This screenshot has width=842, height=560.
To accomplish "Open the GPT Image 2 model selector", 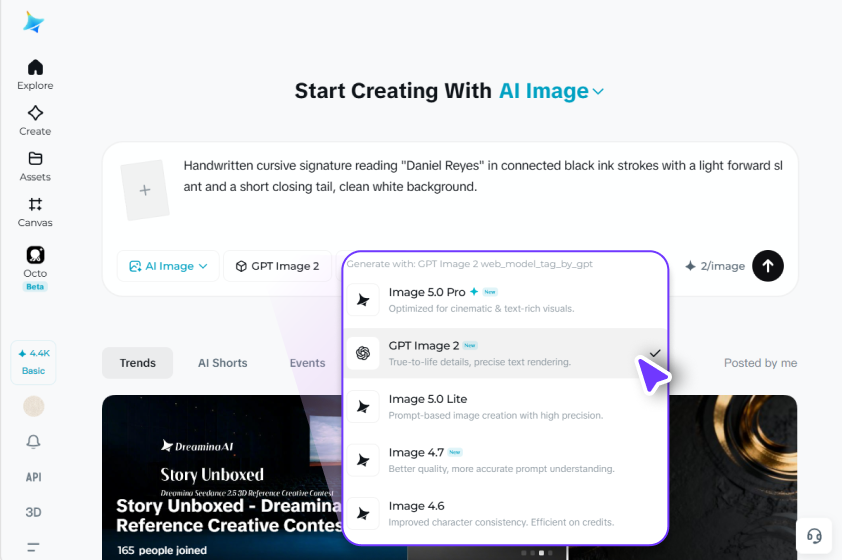I will click(x=278, y=266).
